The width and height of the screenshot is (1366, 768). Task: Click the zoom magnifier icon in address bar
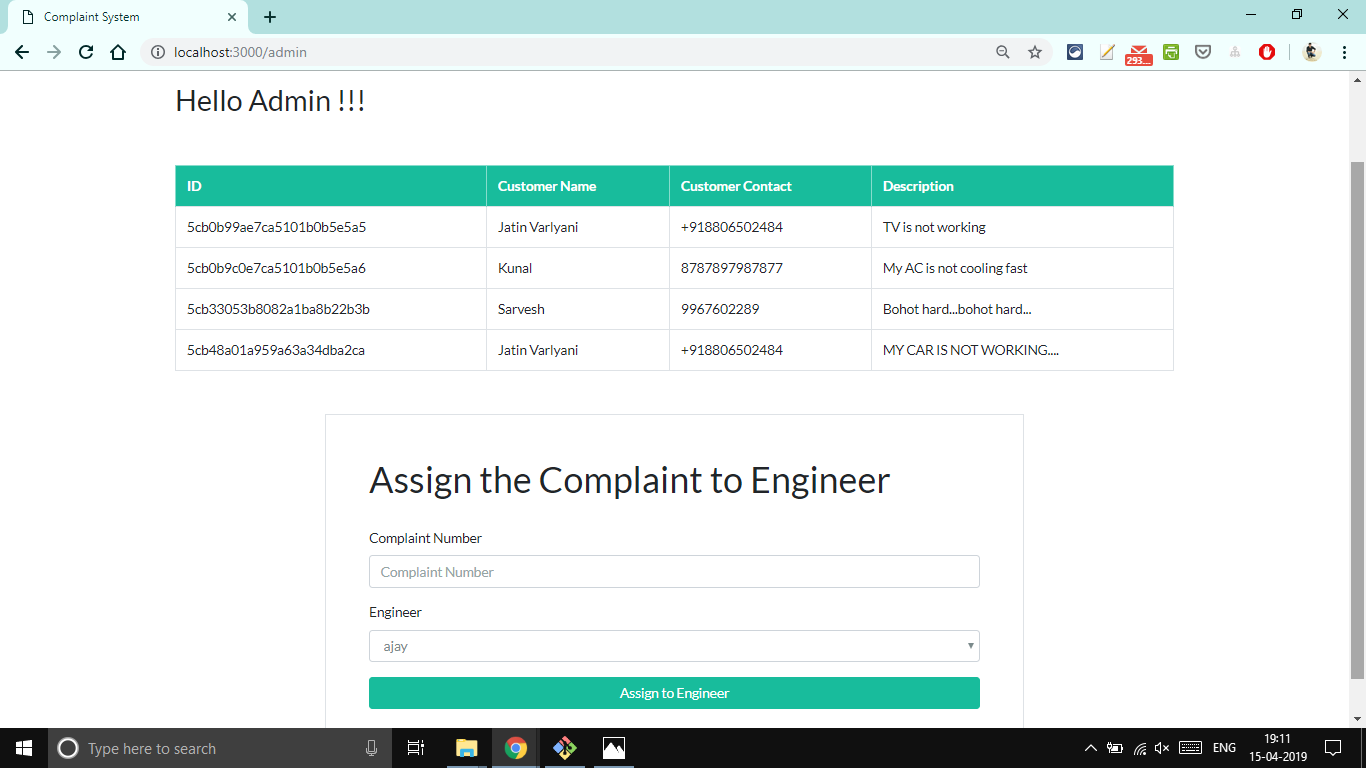[1002, 52]
